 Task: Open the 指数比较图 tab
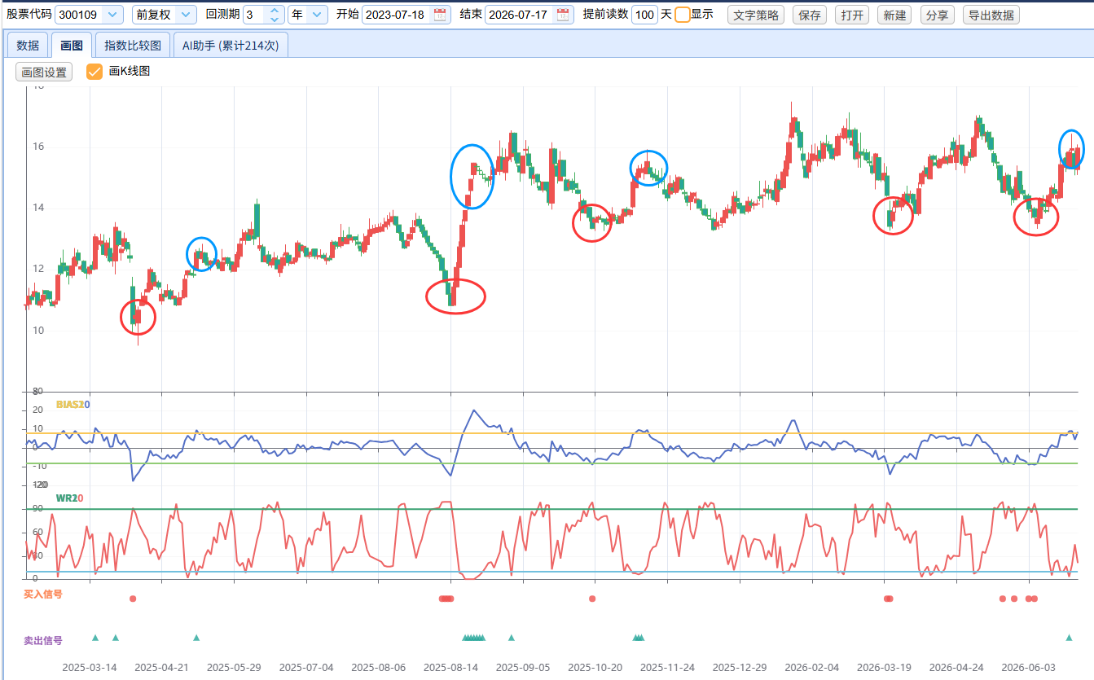click(133, 45)
